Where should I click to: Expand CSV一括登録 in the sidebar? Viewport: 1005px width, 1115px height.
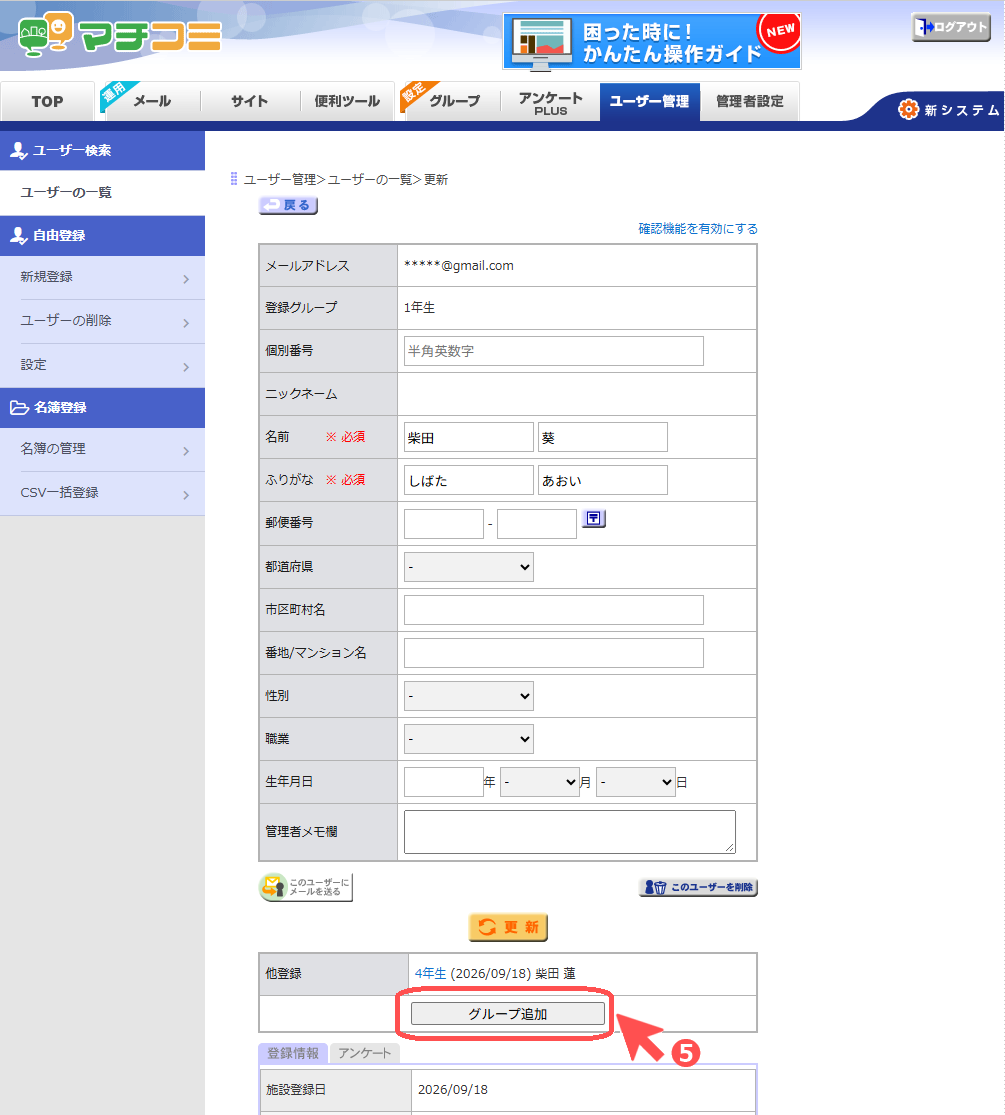click(x=102, y=493)
